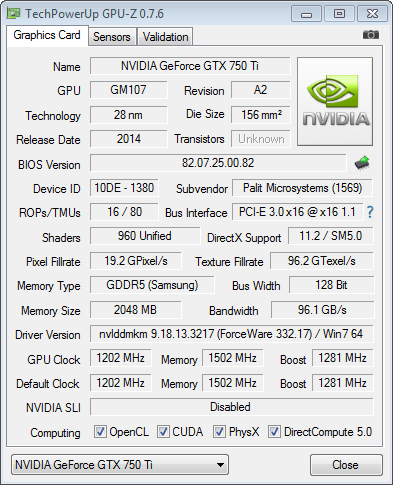Image resolution: width=393 pixels, height=485 pixels.
Task: Click the Bus Interface question mark
Action: [370, 212]
